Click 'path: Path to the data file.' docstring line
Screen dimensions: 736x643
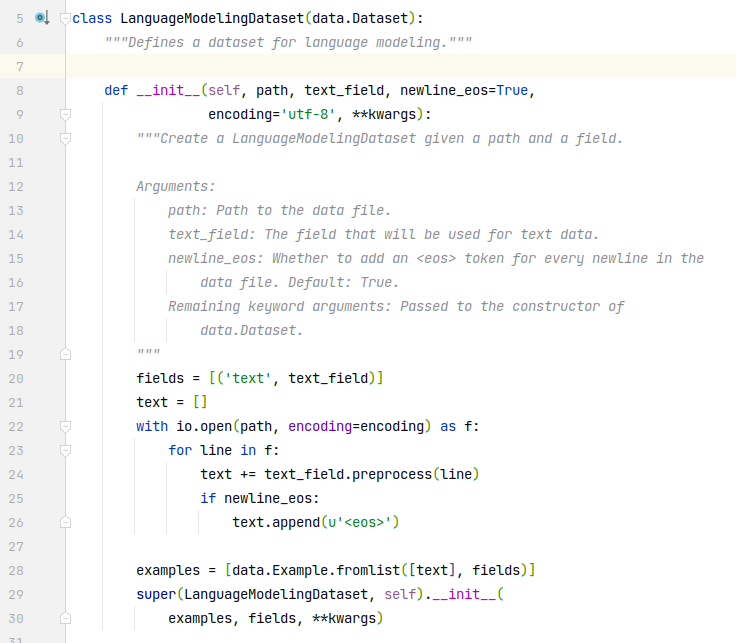click(x=279, y=211)
